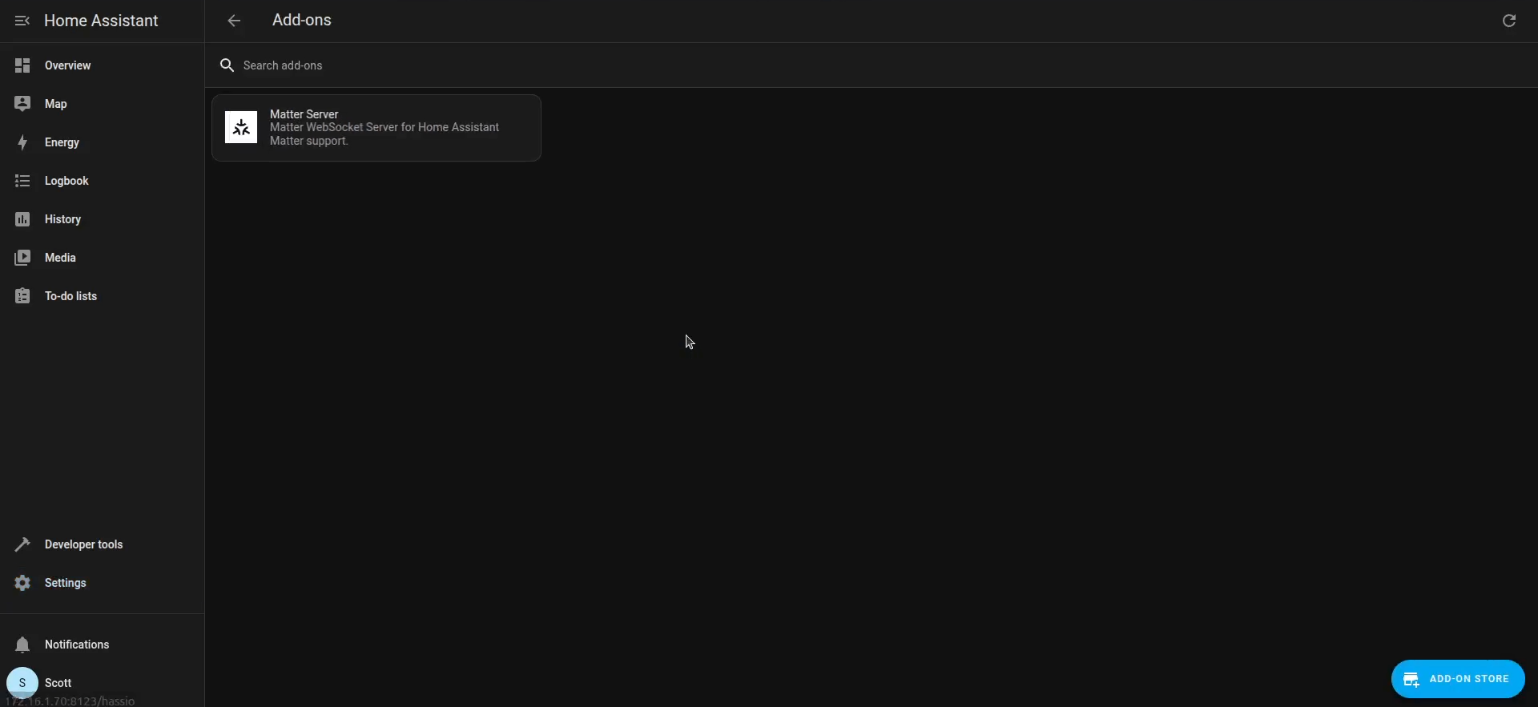Viewport: 1538px width, 707px height.
Task: Open the To-do lists menu item
Action: click(102, 296)
